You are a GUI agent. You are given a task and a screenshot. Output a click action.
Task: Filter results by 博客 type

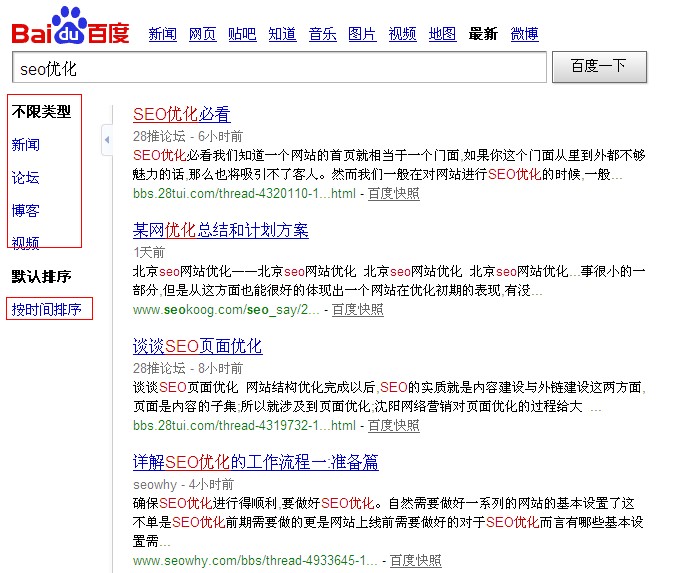[25, 211]
